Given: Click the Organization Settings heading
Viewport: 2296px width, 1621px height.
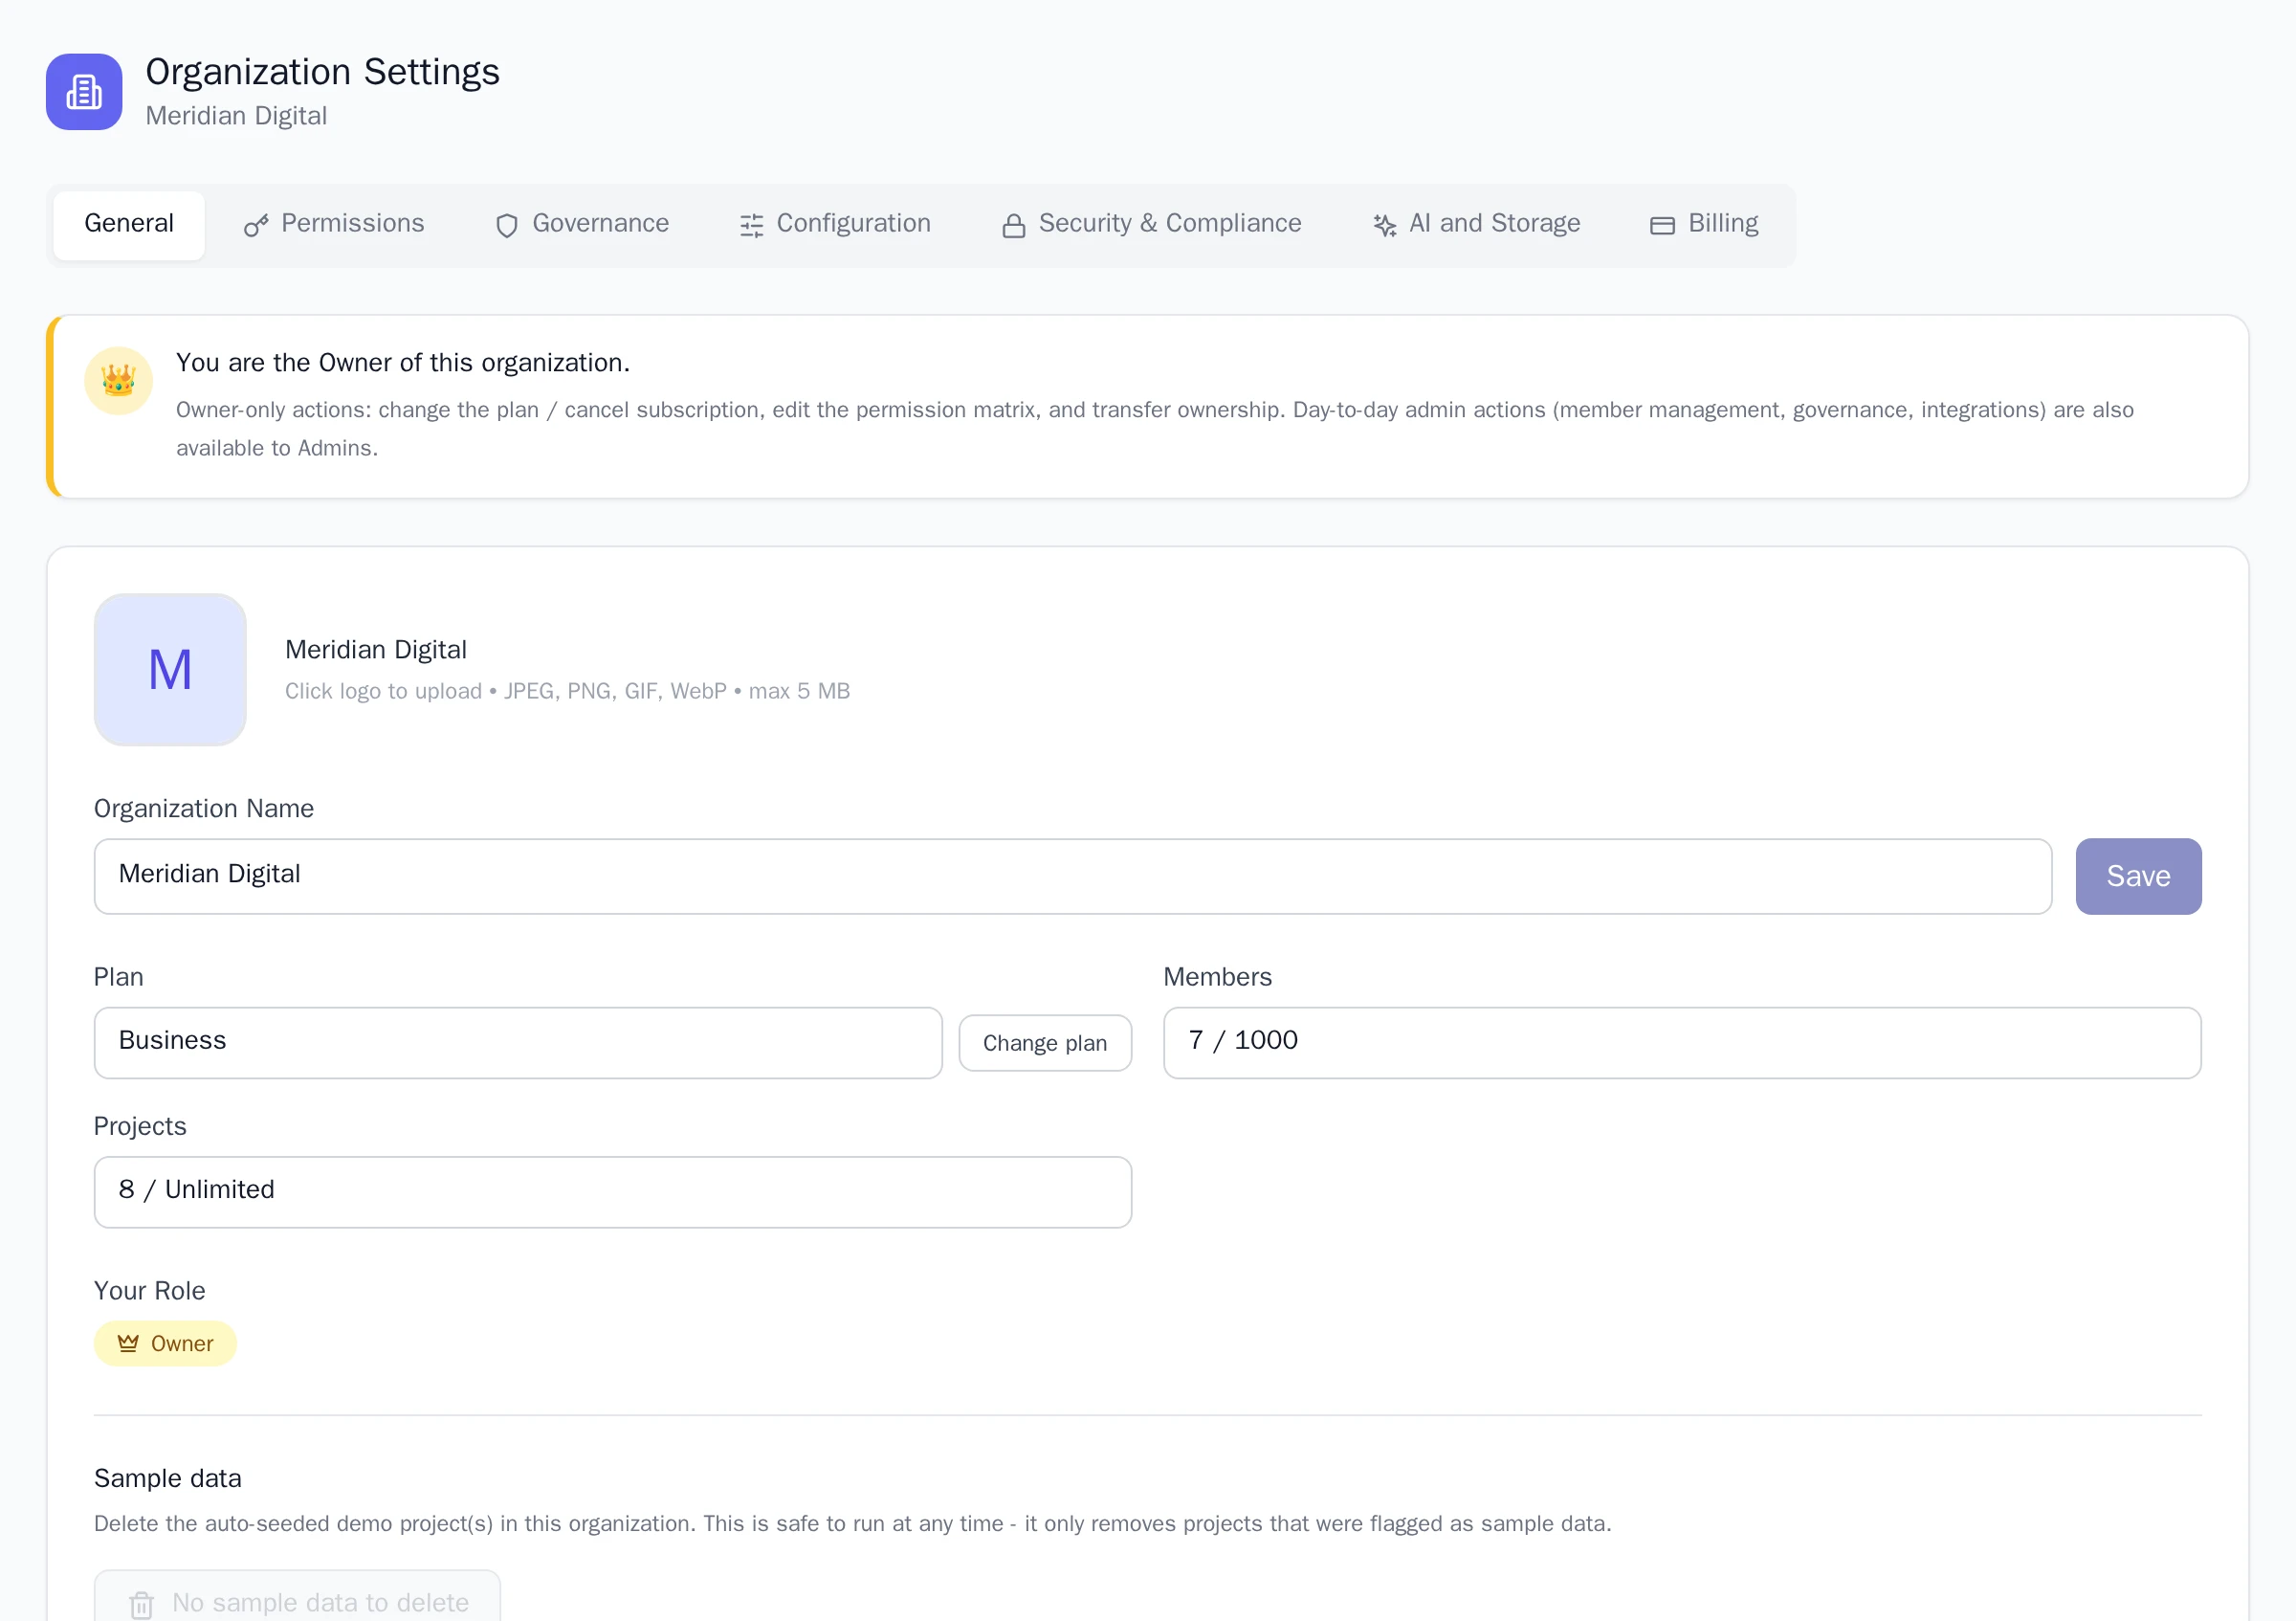Looking at the screenshot, I should tap(322, 72).
